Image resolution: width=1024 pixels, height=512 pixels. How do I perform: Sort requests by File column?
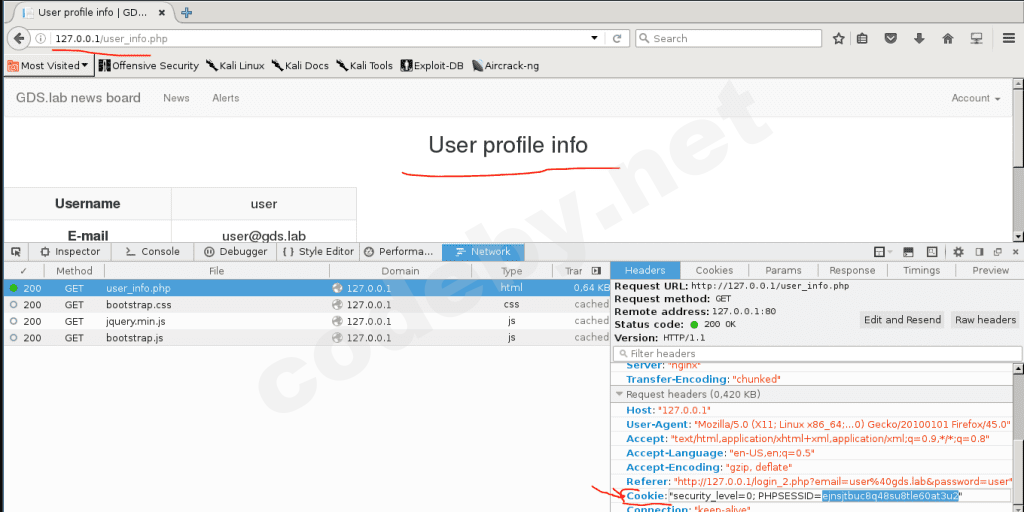(x=217, y=270)
